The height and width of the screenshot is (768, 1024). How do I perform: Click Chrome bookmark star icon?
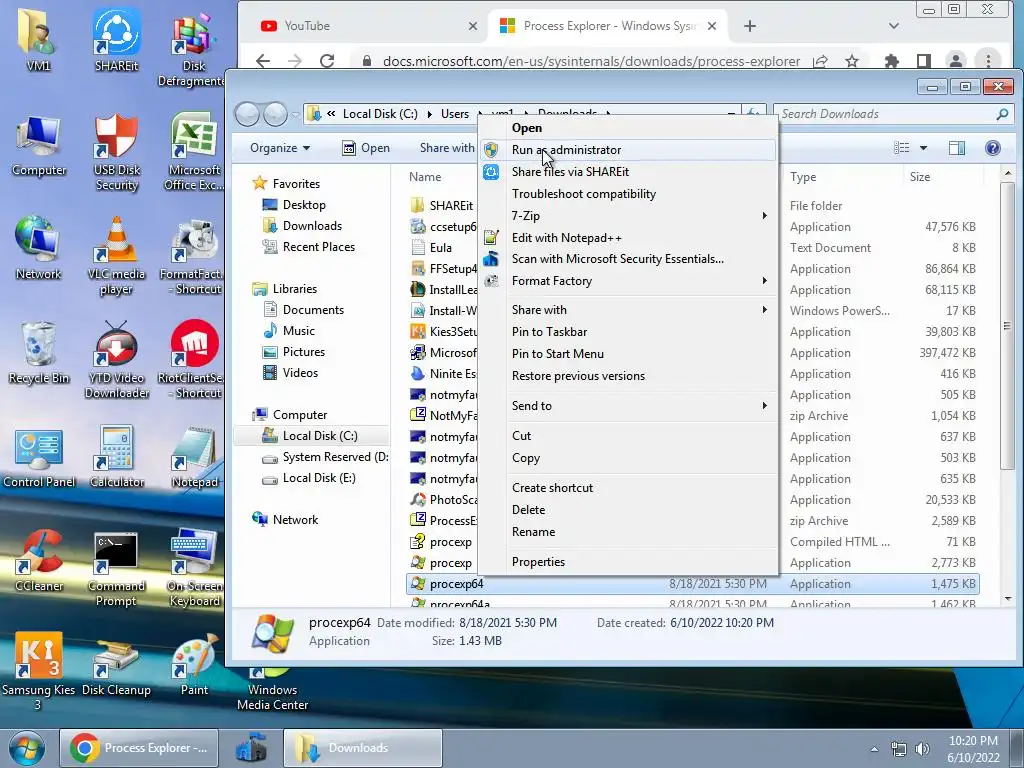[852, 61]
